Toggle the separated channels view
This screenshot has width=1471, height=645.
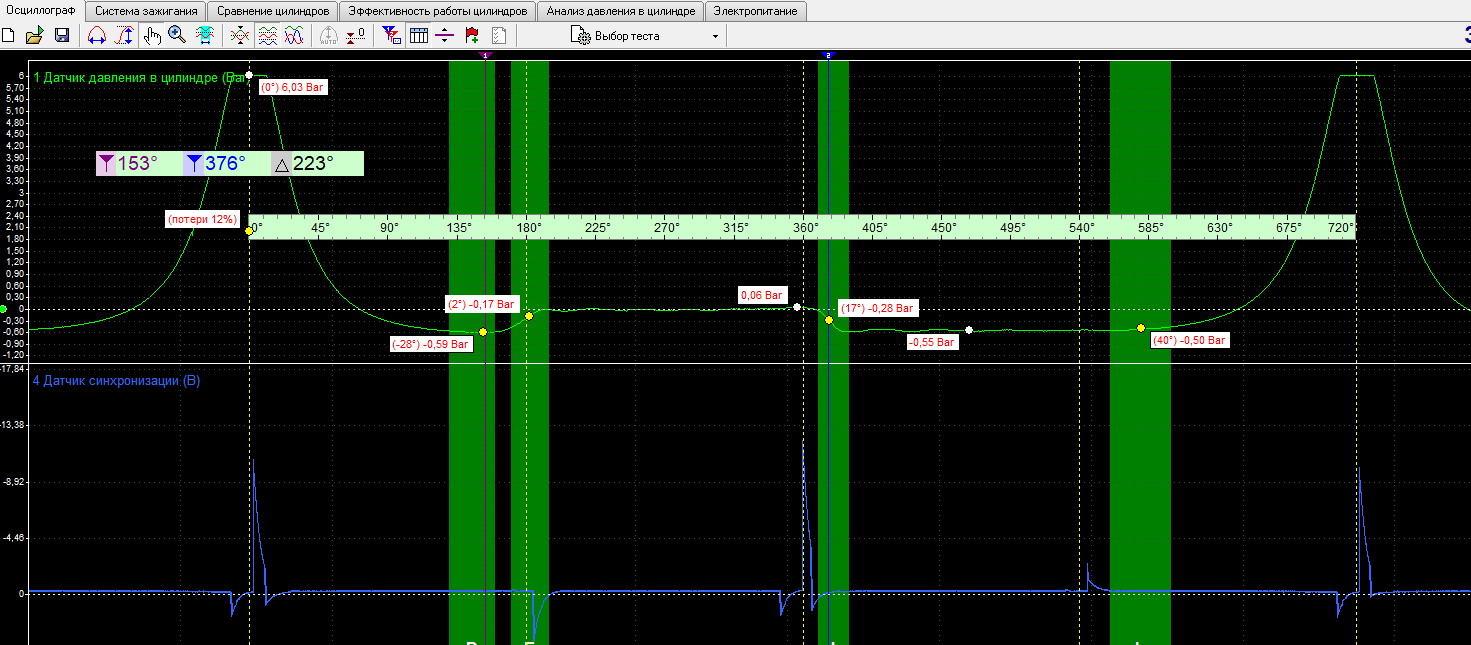click(x=266, y=35)
